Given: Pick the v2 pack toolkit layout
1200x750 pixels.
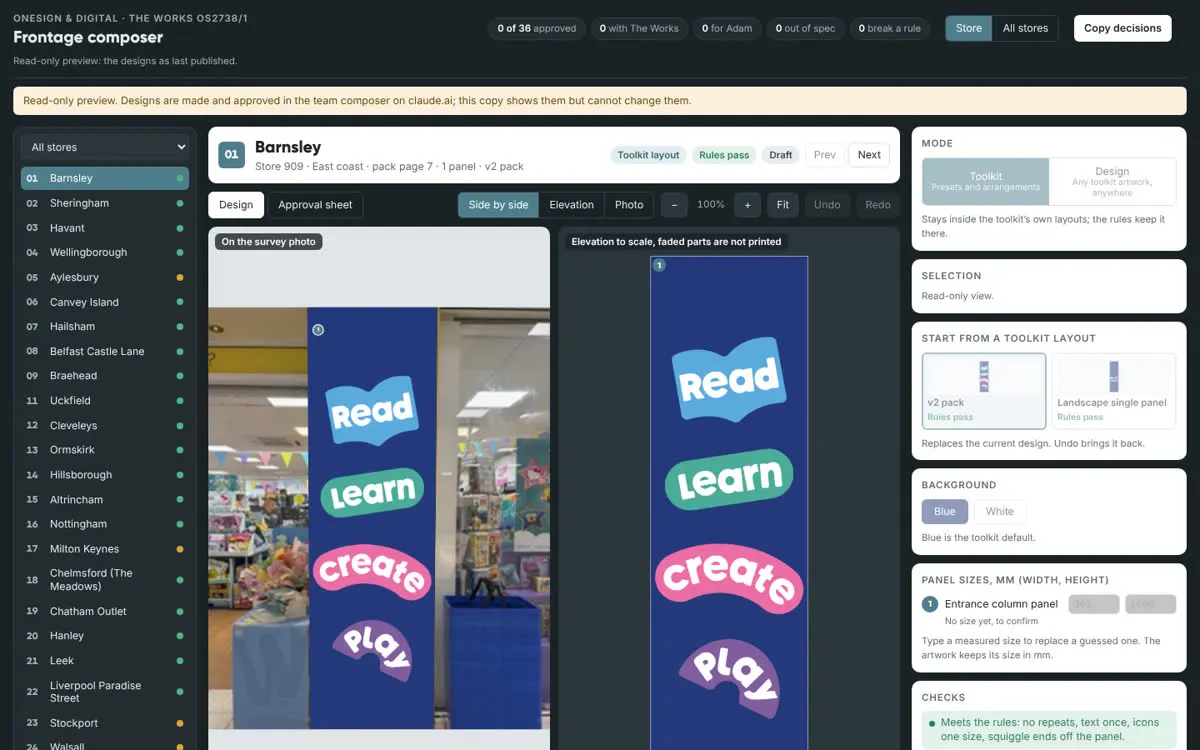Looking at the screenshot, I should pyautogui.click(x=984, y=390).
